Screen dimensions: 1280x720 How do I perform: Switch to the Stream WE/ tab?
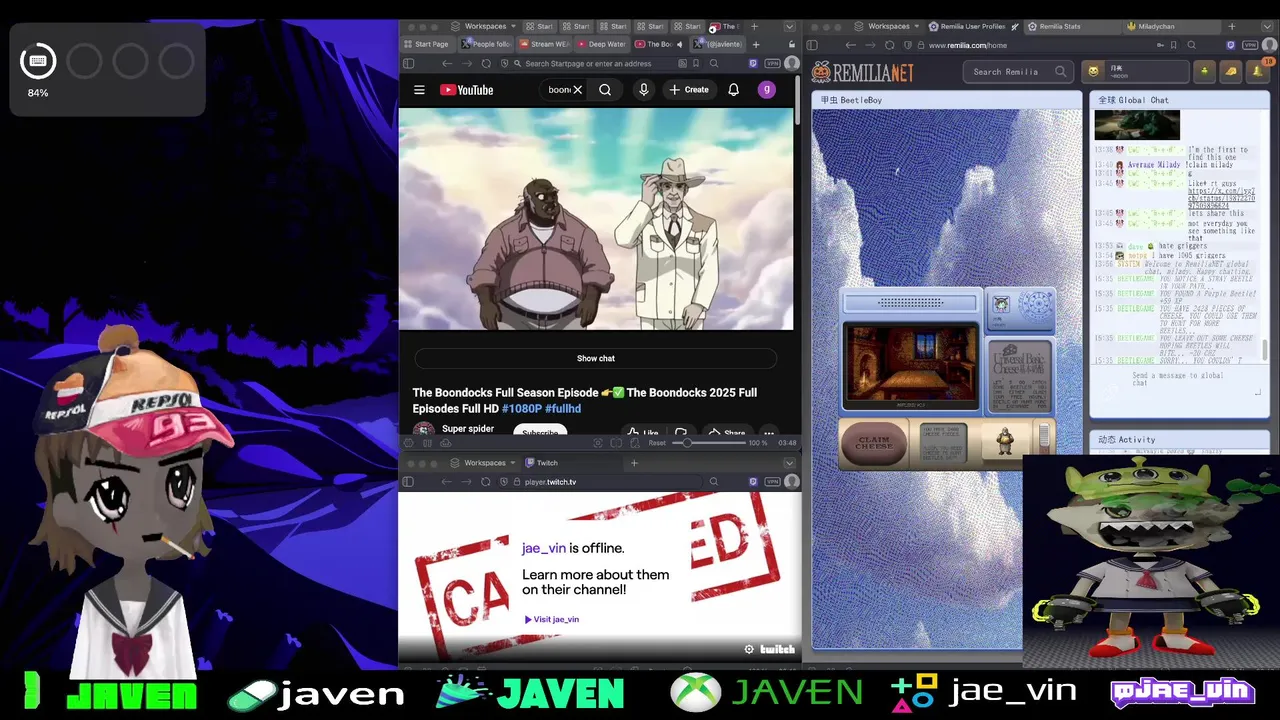click(543, 44)
